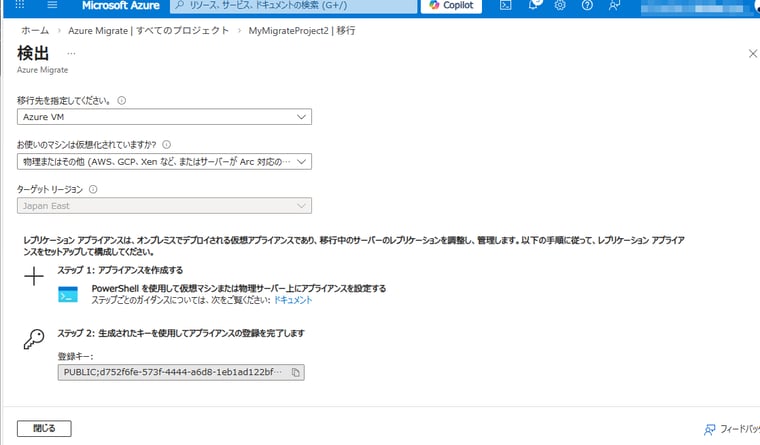Image resolution: width=760 pixels, height=445 pixels.
Task: Click the Azure Migrate subtitle text
Action: [x=43, y=70]
